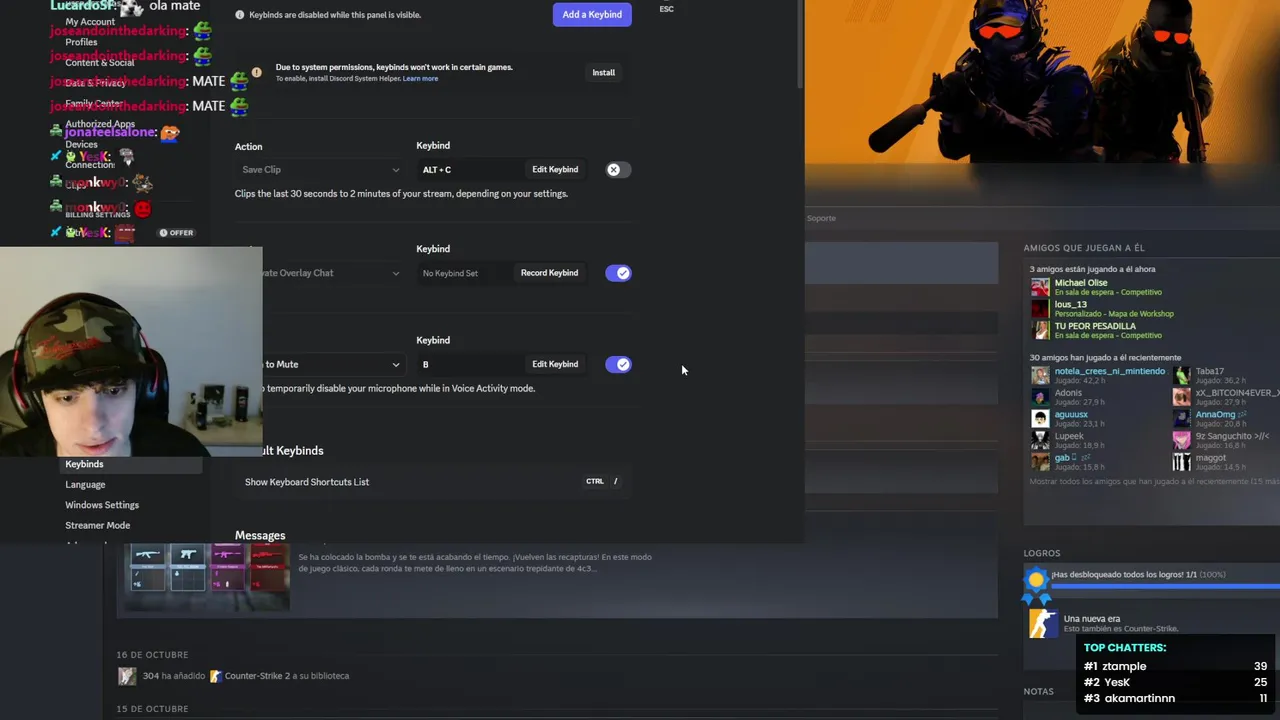This screenshot has height=720, width=1280.
Task: Click Install for Discord System Helper
Action: pyautogui.click(x=603, y=72)
